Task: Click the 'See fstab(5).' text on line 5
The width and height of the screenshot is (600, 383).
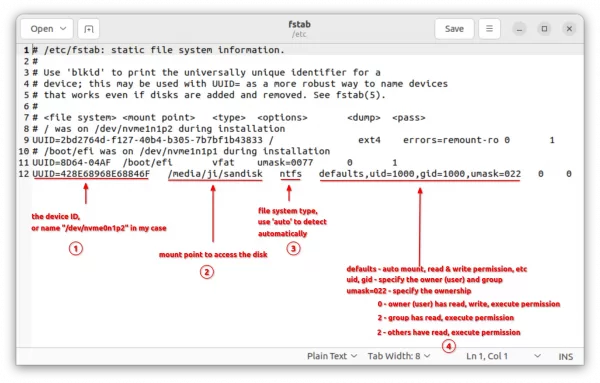Action: pos(349,95)
